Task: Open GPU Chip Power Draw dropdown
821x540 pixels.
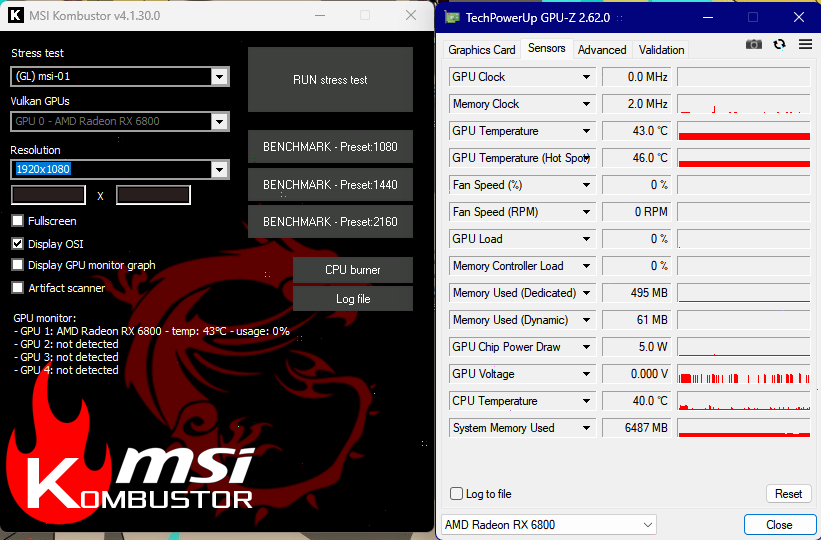Action: coord(586,347)
